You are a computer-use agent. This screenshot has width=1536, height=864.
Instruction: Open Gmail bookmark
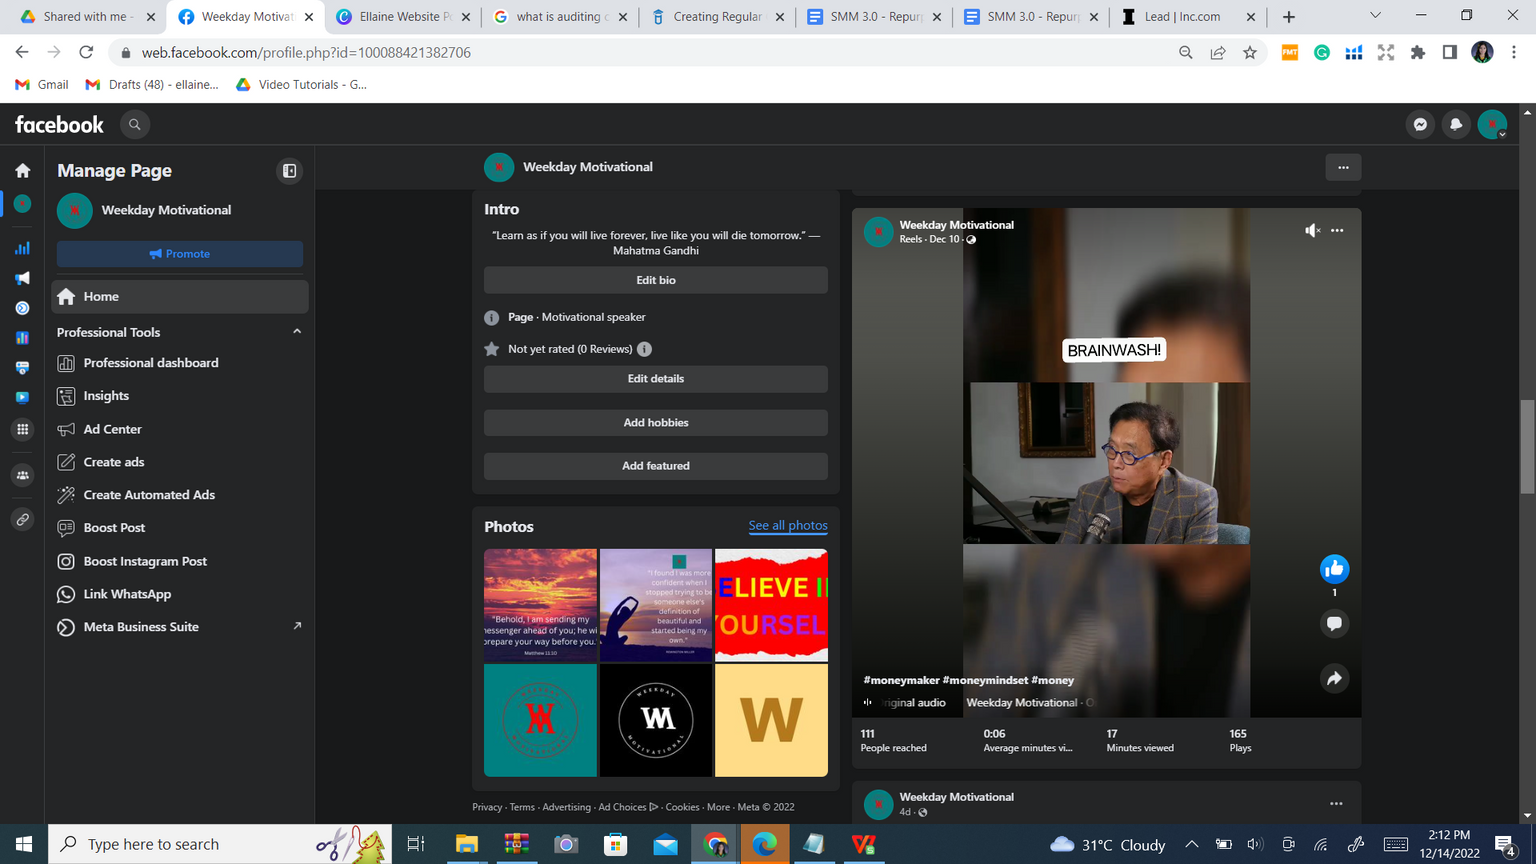(x=42, y=85)
